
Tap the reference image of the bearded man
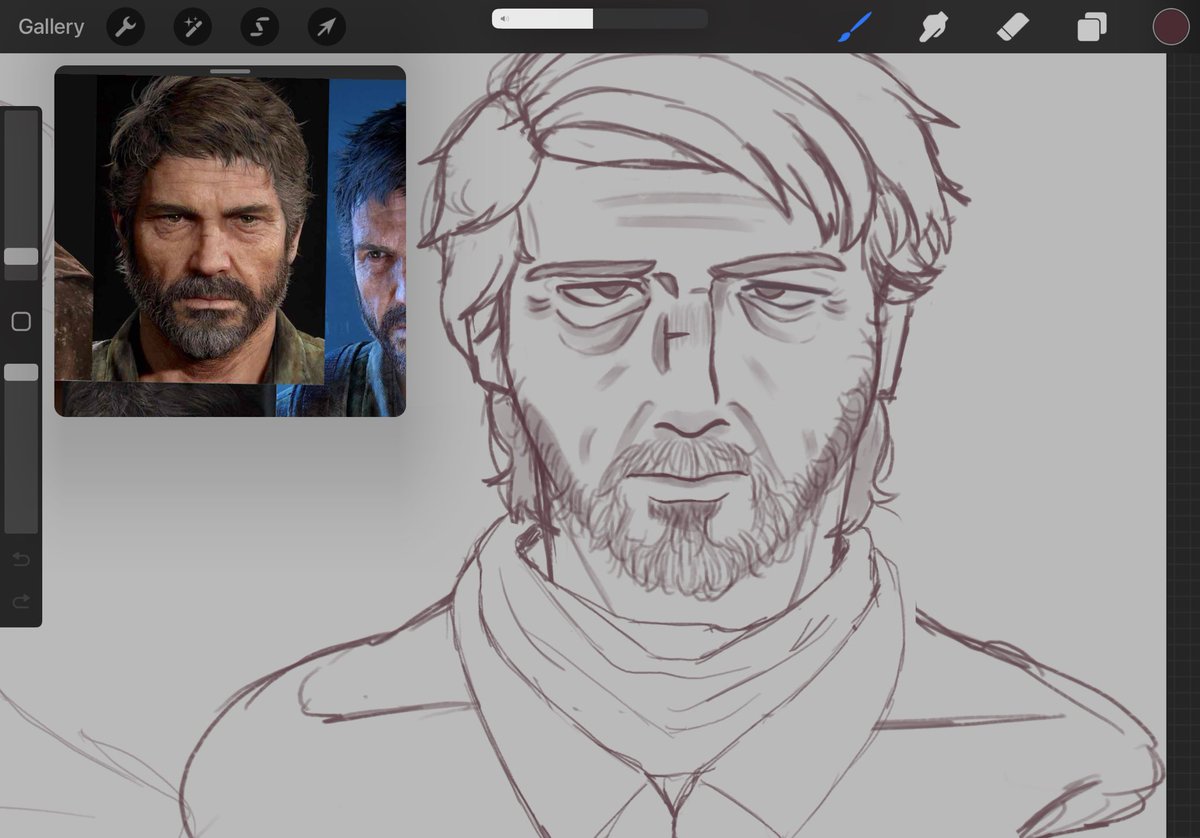210,229
